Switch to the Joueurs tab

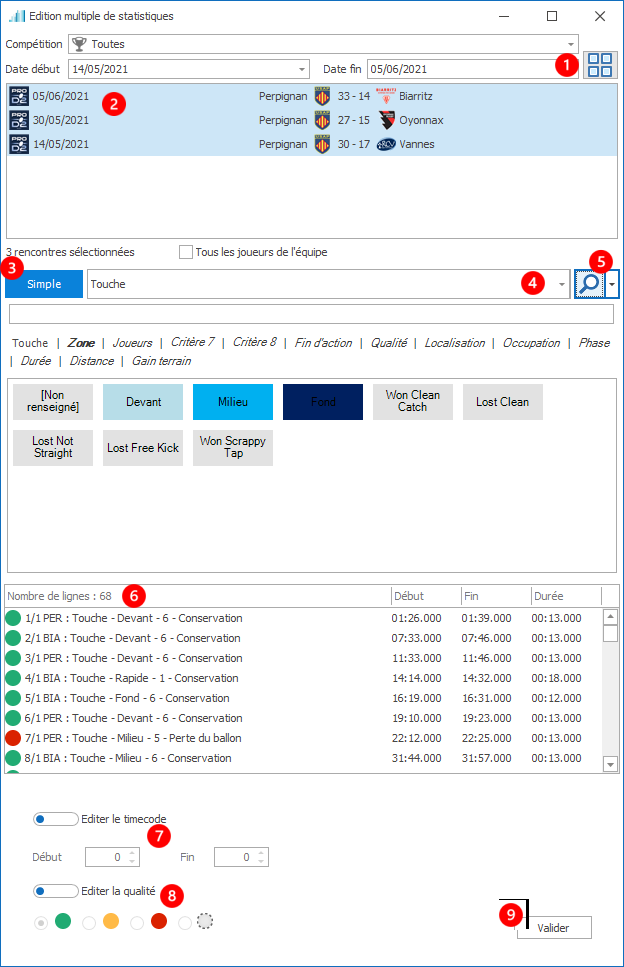point(132,343)
